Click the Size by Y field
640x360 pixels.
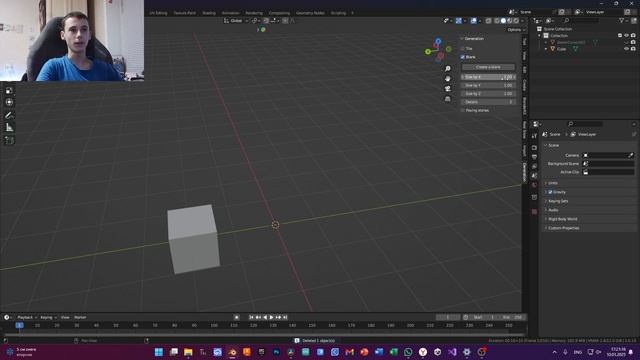coord(488,85)
